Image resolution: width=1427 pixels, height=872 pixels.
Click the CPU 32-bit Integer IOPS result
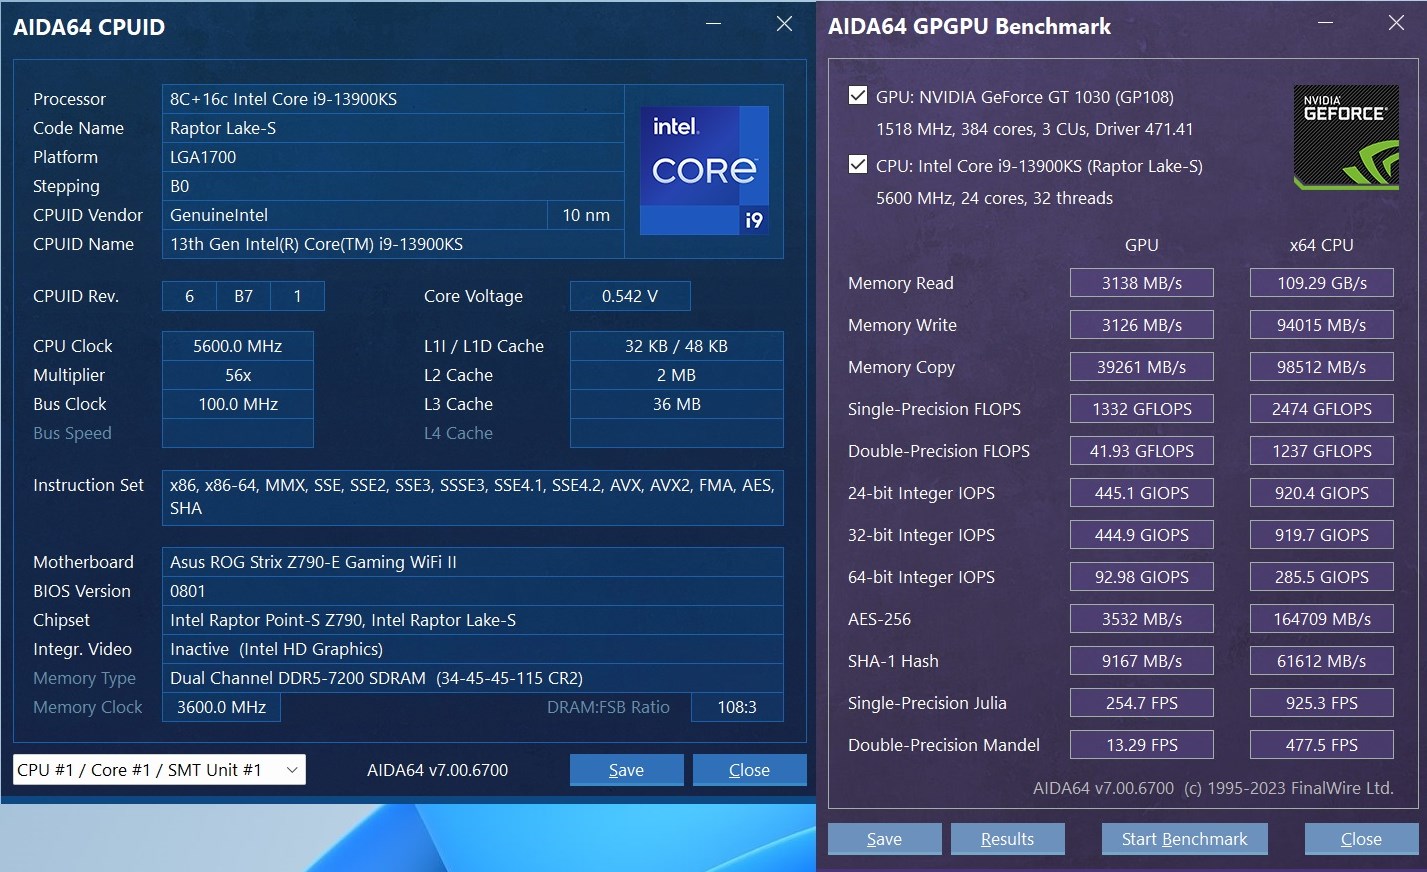pos(1322,535)
